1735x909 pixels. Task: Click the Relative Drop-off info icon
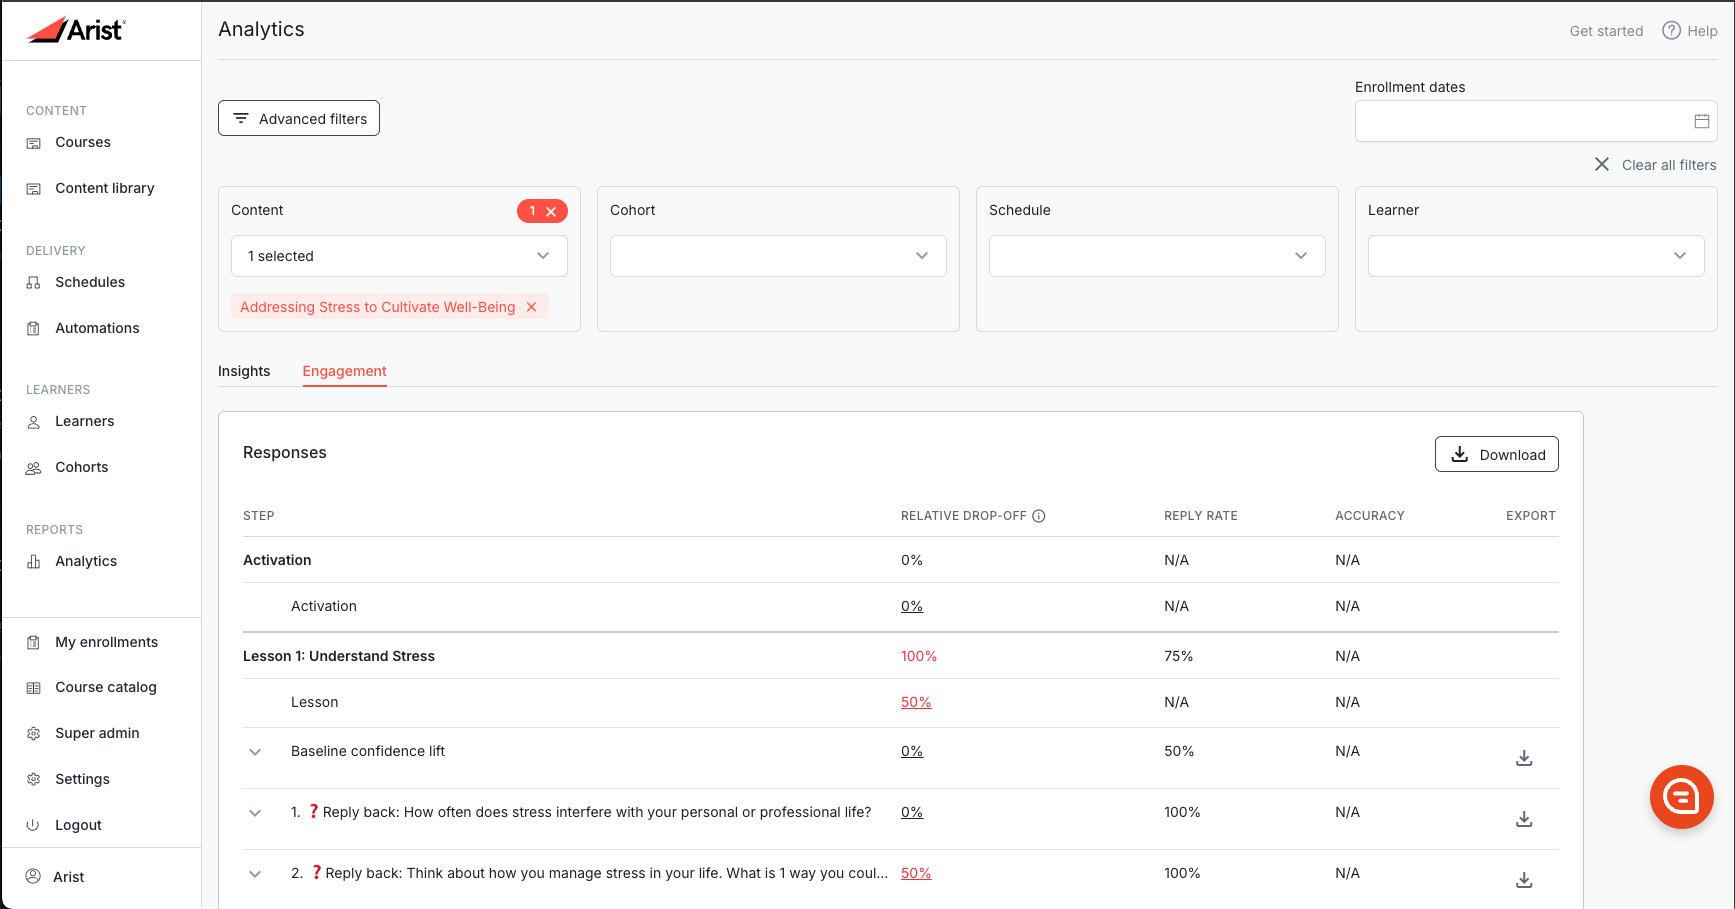(x=1039, y=516)
